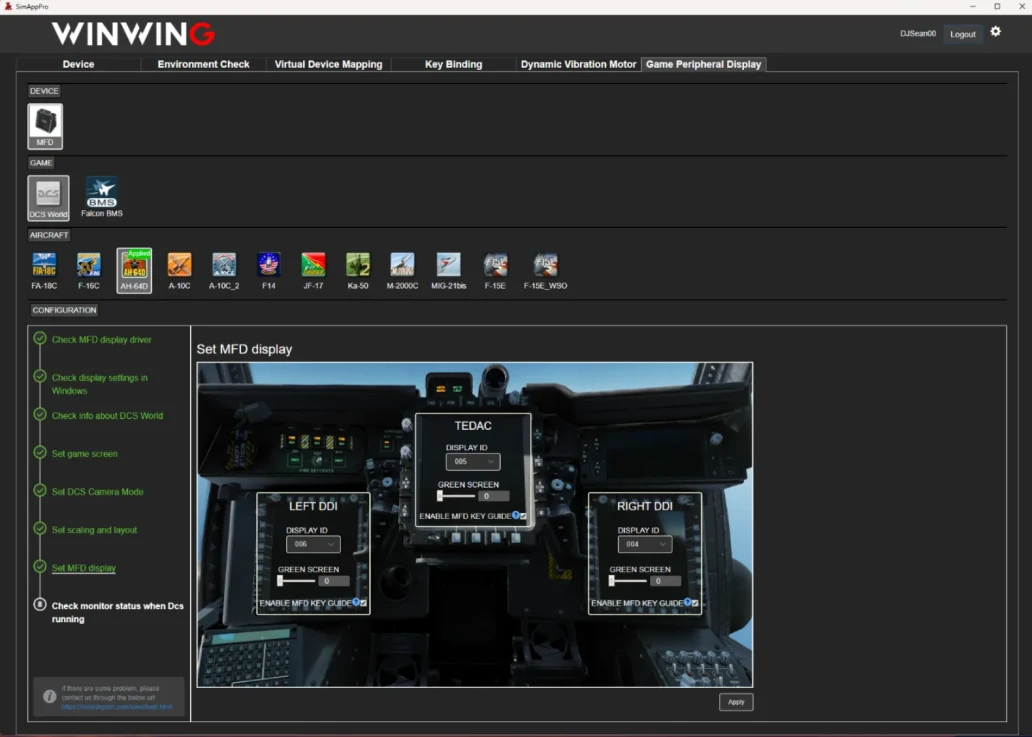The width and height of the screenshot is (1032, 737).
Task: Adjust RIGHT DDI Green Screen slider
Action: pos(628,581)
